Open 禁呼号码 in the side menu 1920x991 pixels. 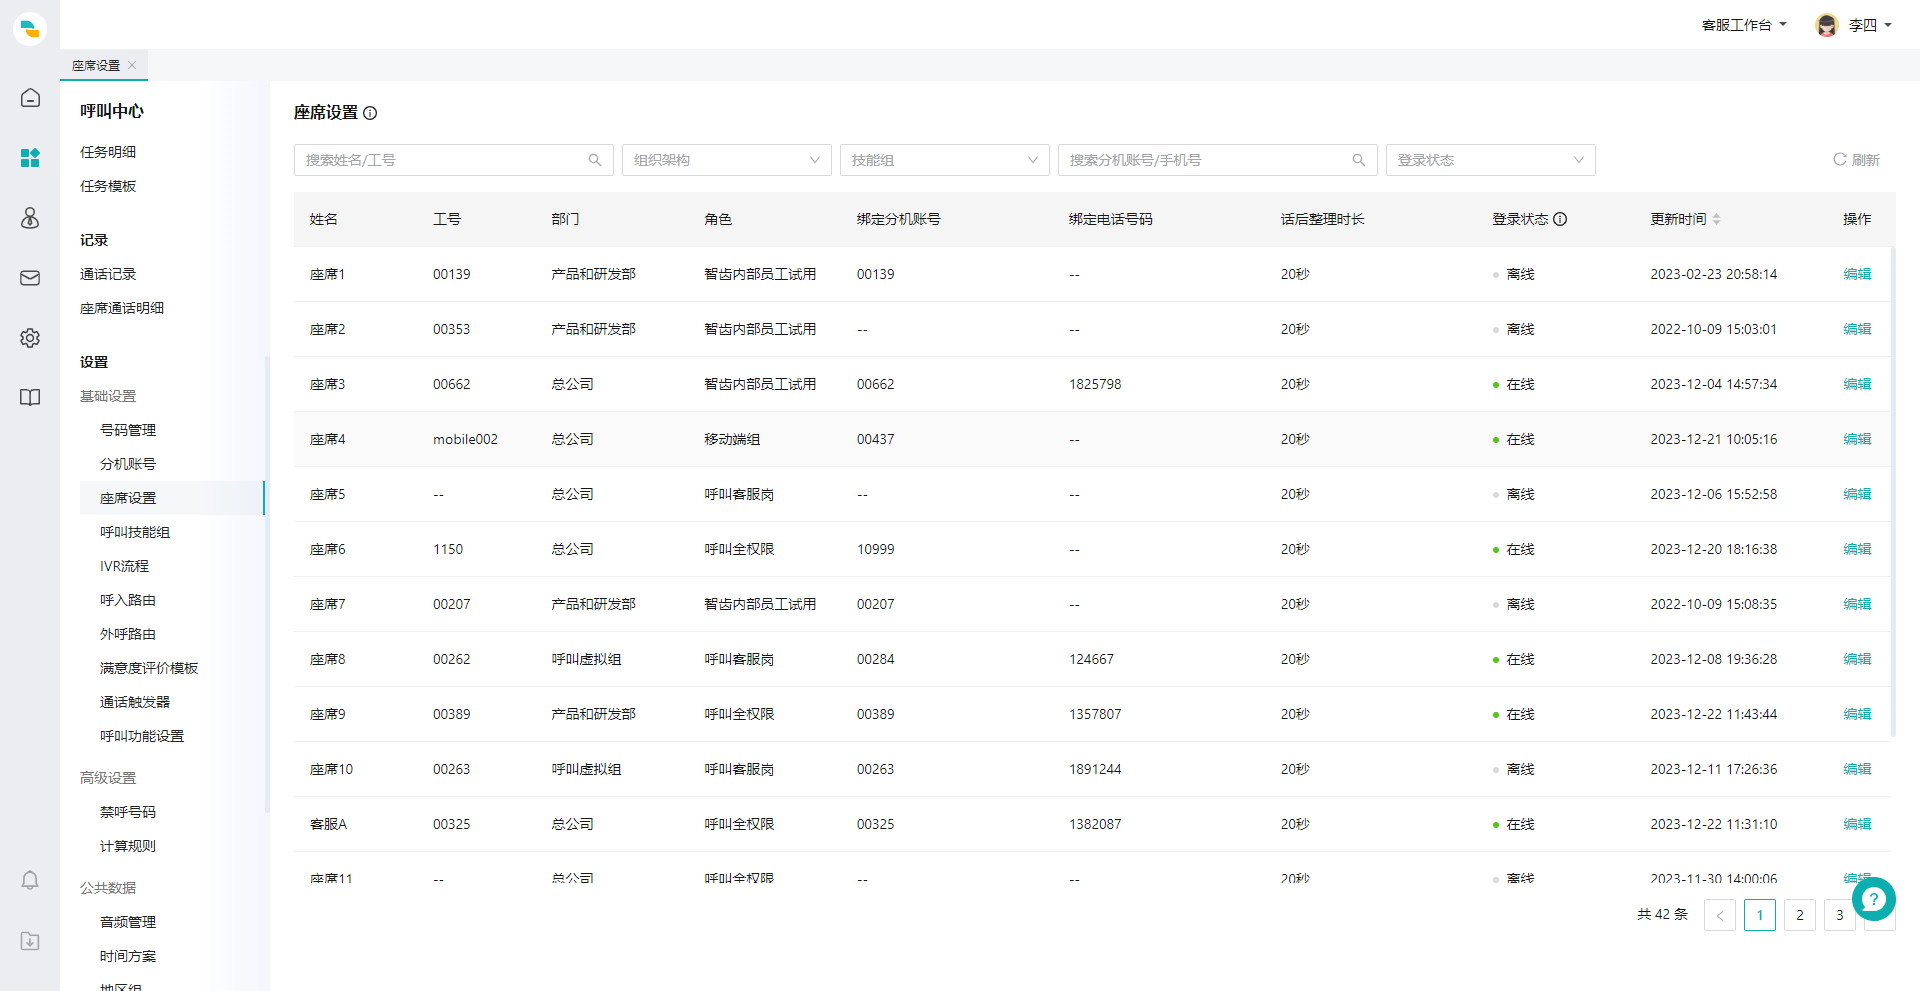128,812
